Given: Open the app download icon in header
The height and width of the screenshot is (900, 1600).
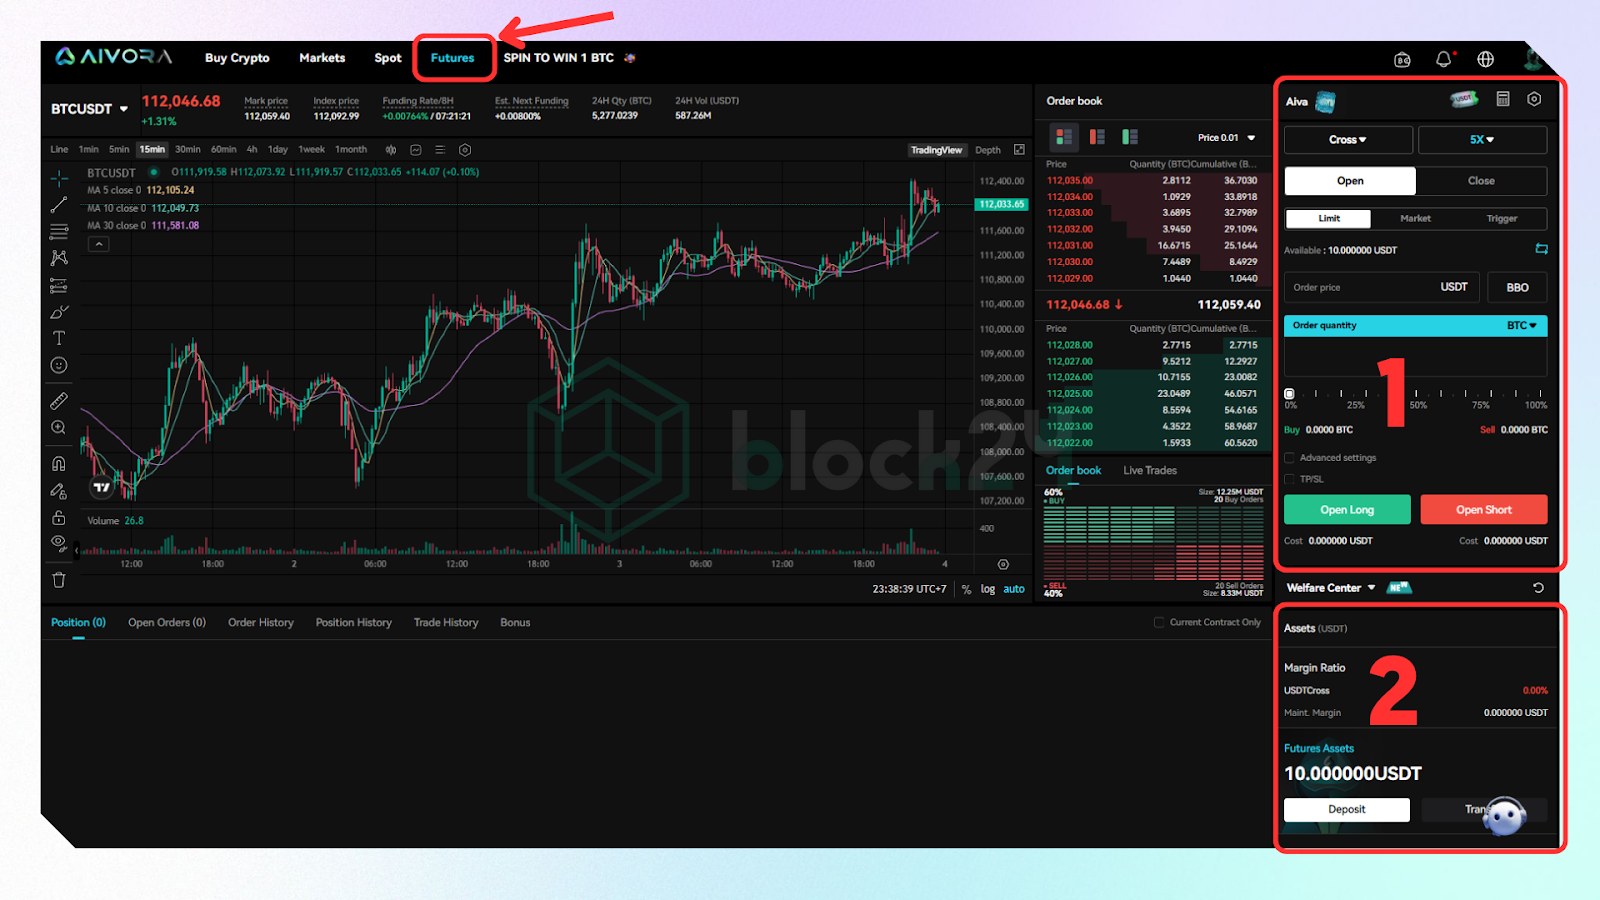Looking at the screenshot, I should (1402, 60).
